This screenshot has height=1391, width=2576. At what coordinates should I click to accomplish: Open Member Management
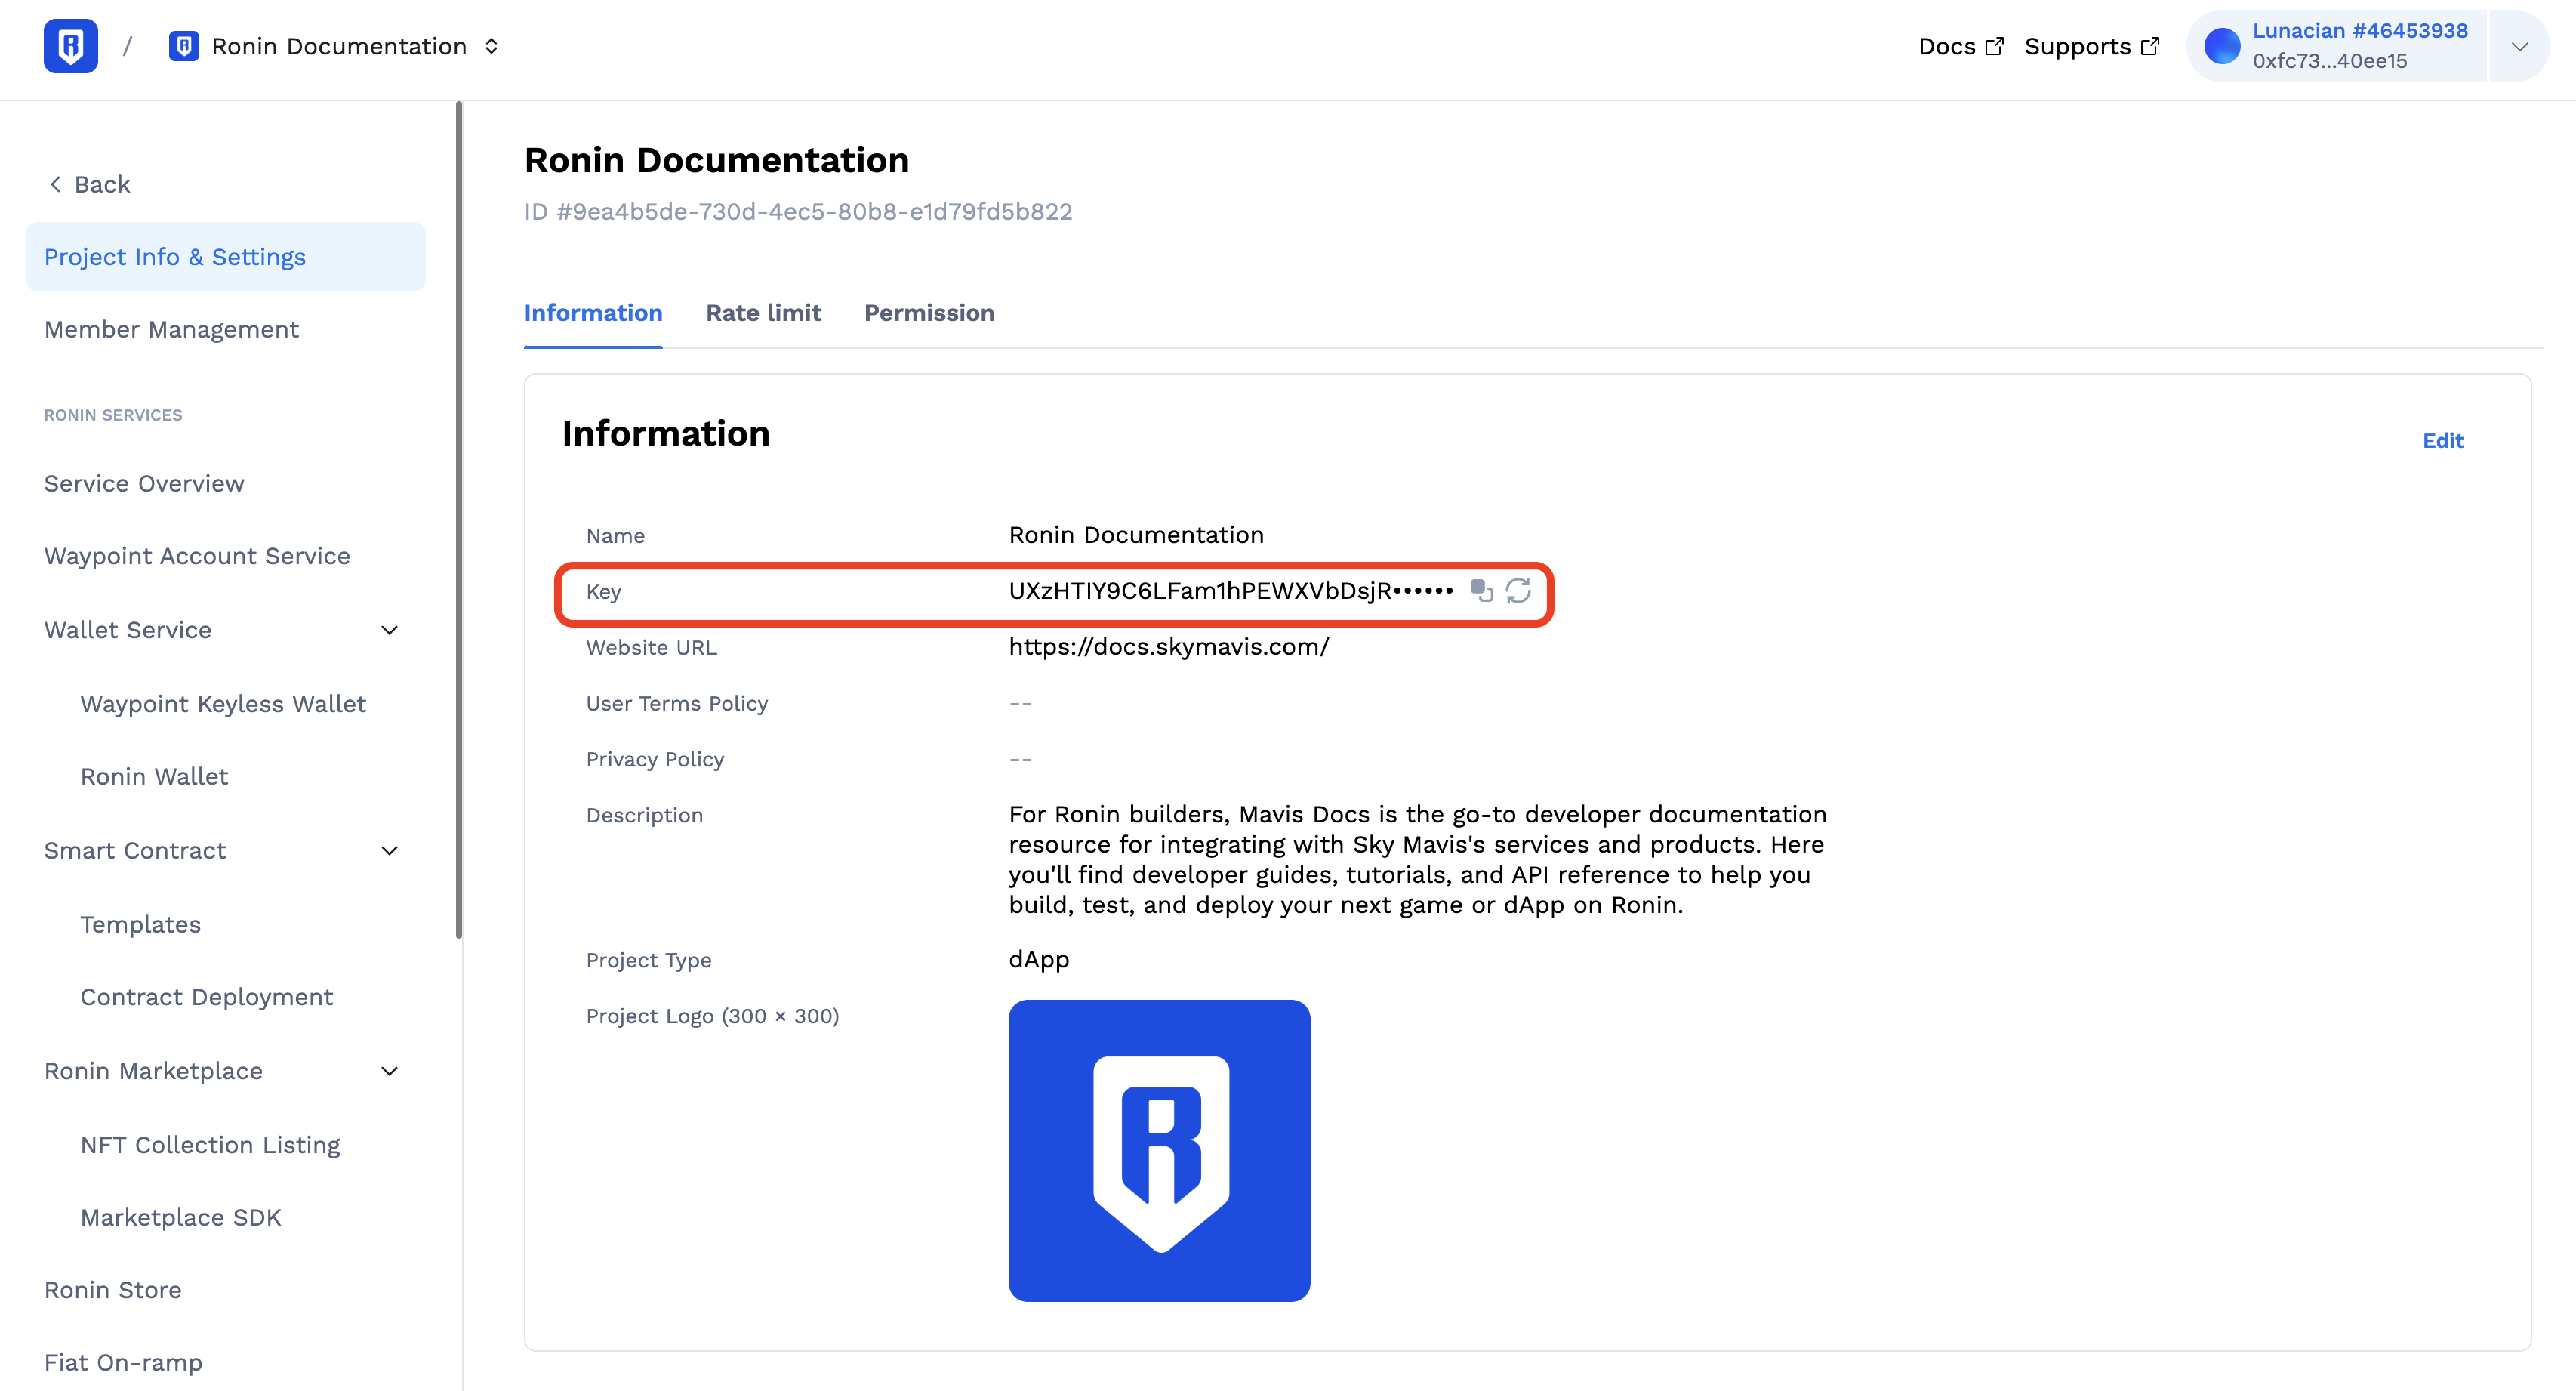pyautogui.click(x=171, y=329)
